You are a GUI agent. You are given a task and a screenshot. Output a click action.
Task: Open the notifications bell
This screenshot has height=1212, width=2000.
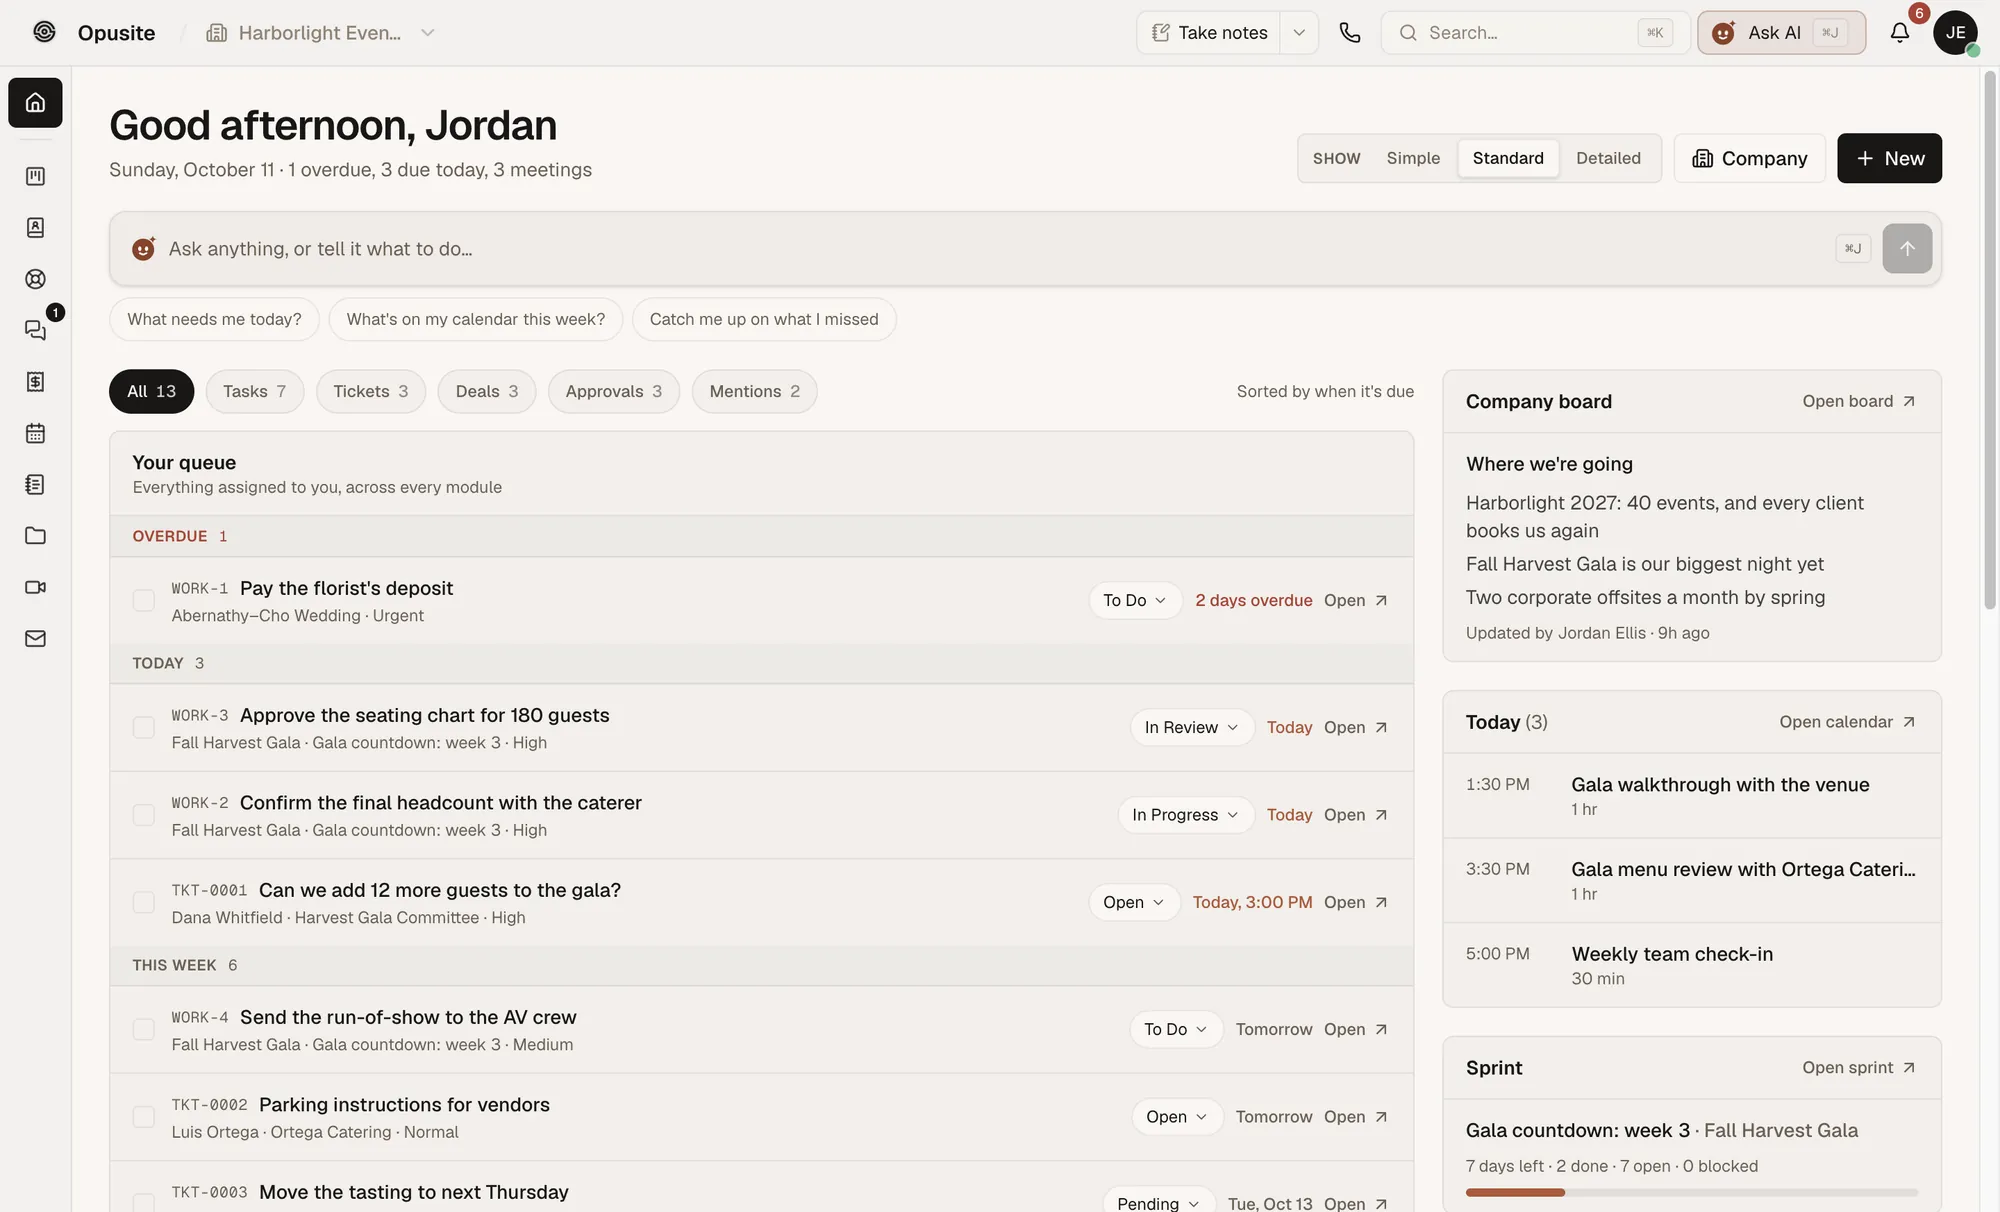coord(1900,33)
